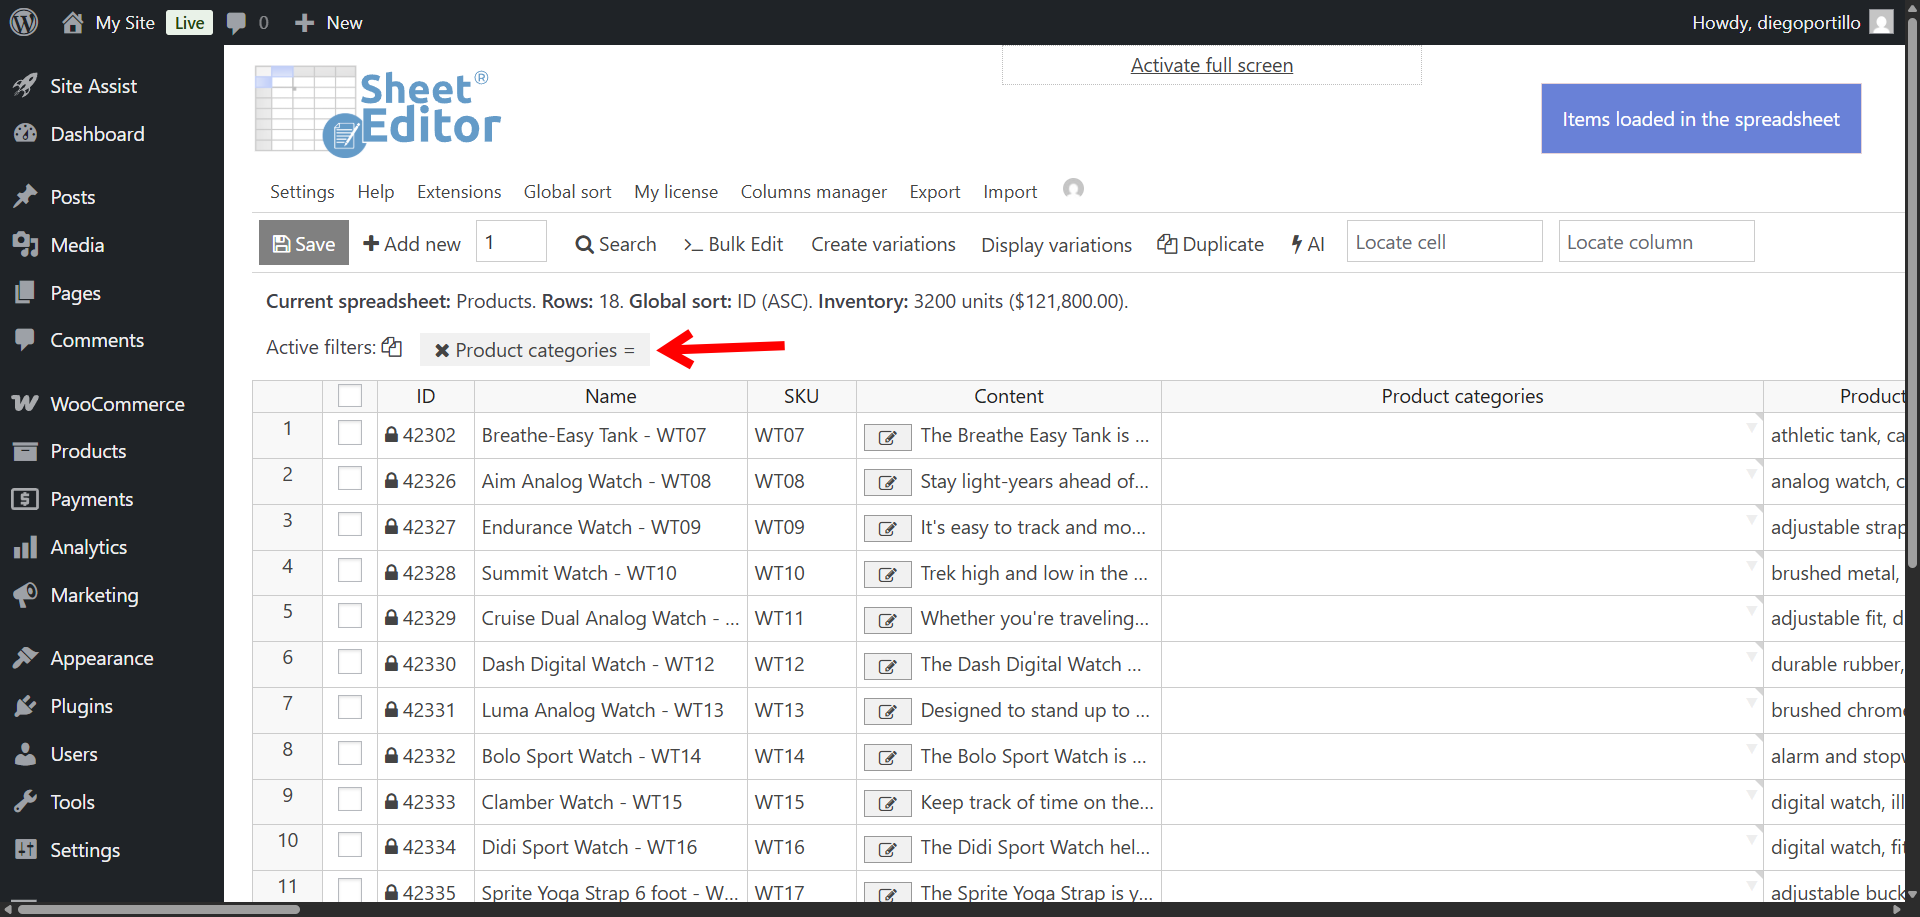Expand Product categories dropdown for Bolo Sport Watch
1920x917 pixels.
tap(1751, 748)
